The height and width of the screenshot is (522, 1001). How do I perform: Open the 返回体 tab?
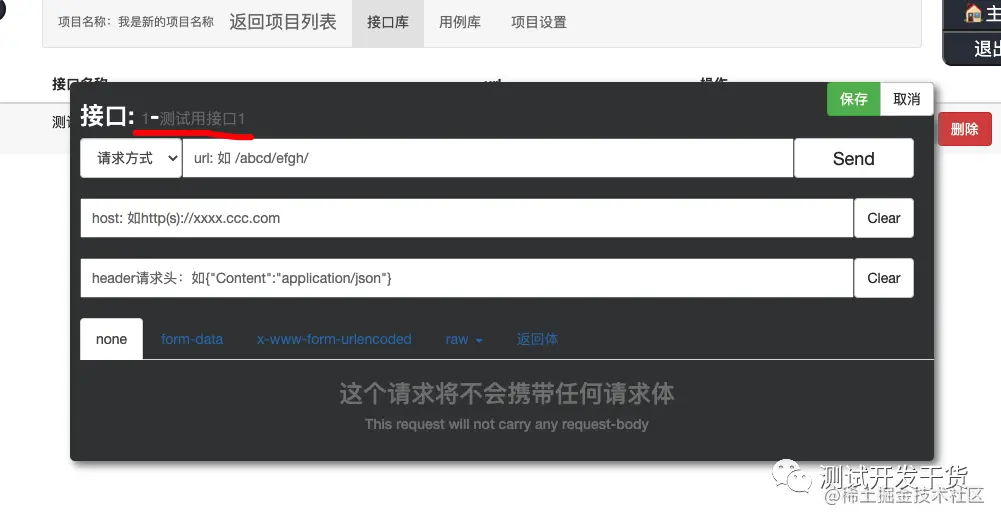(537, 339)
